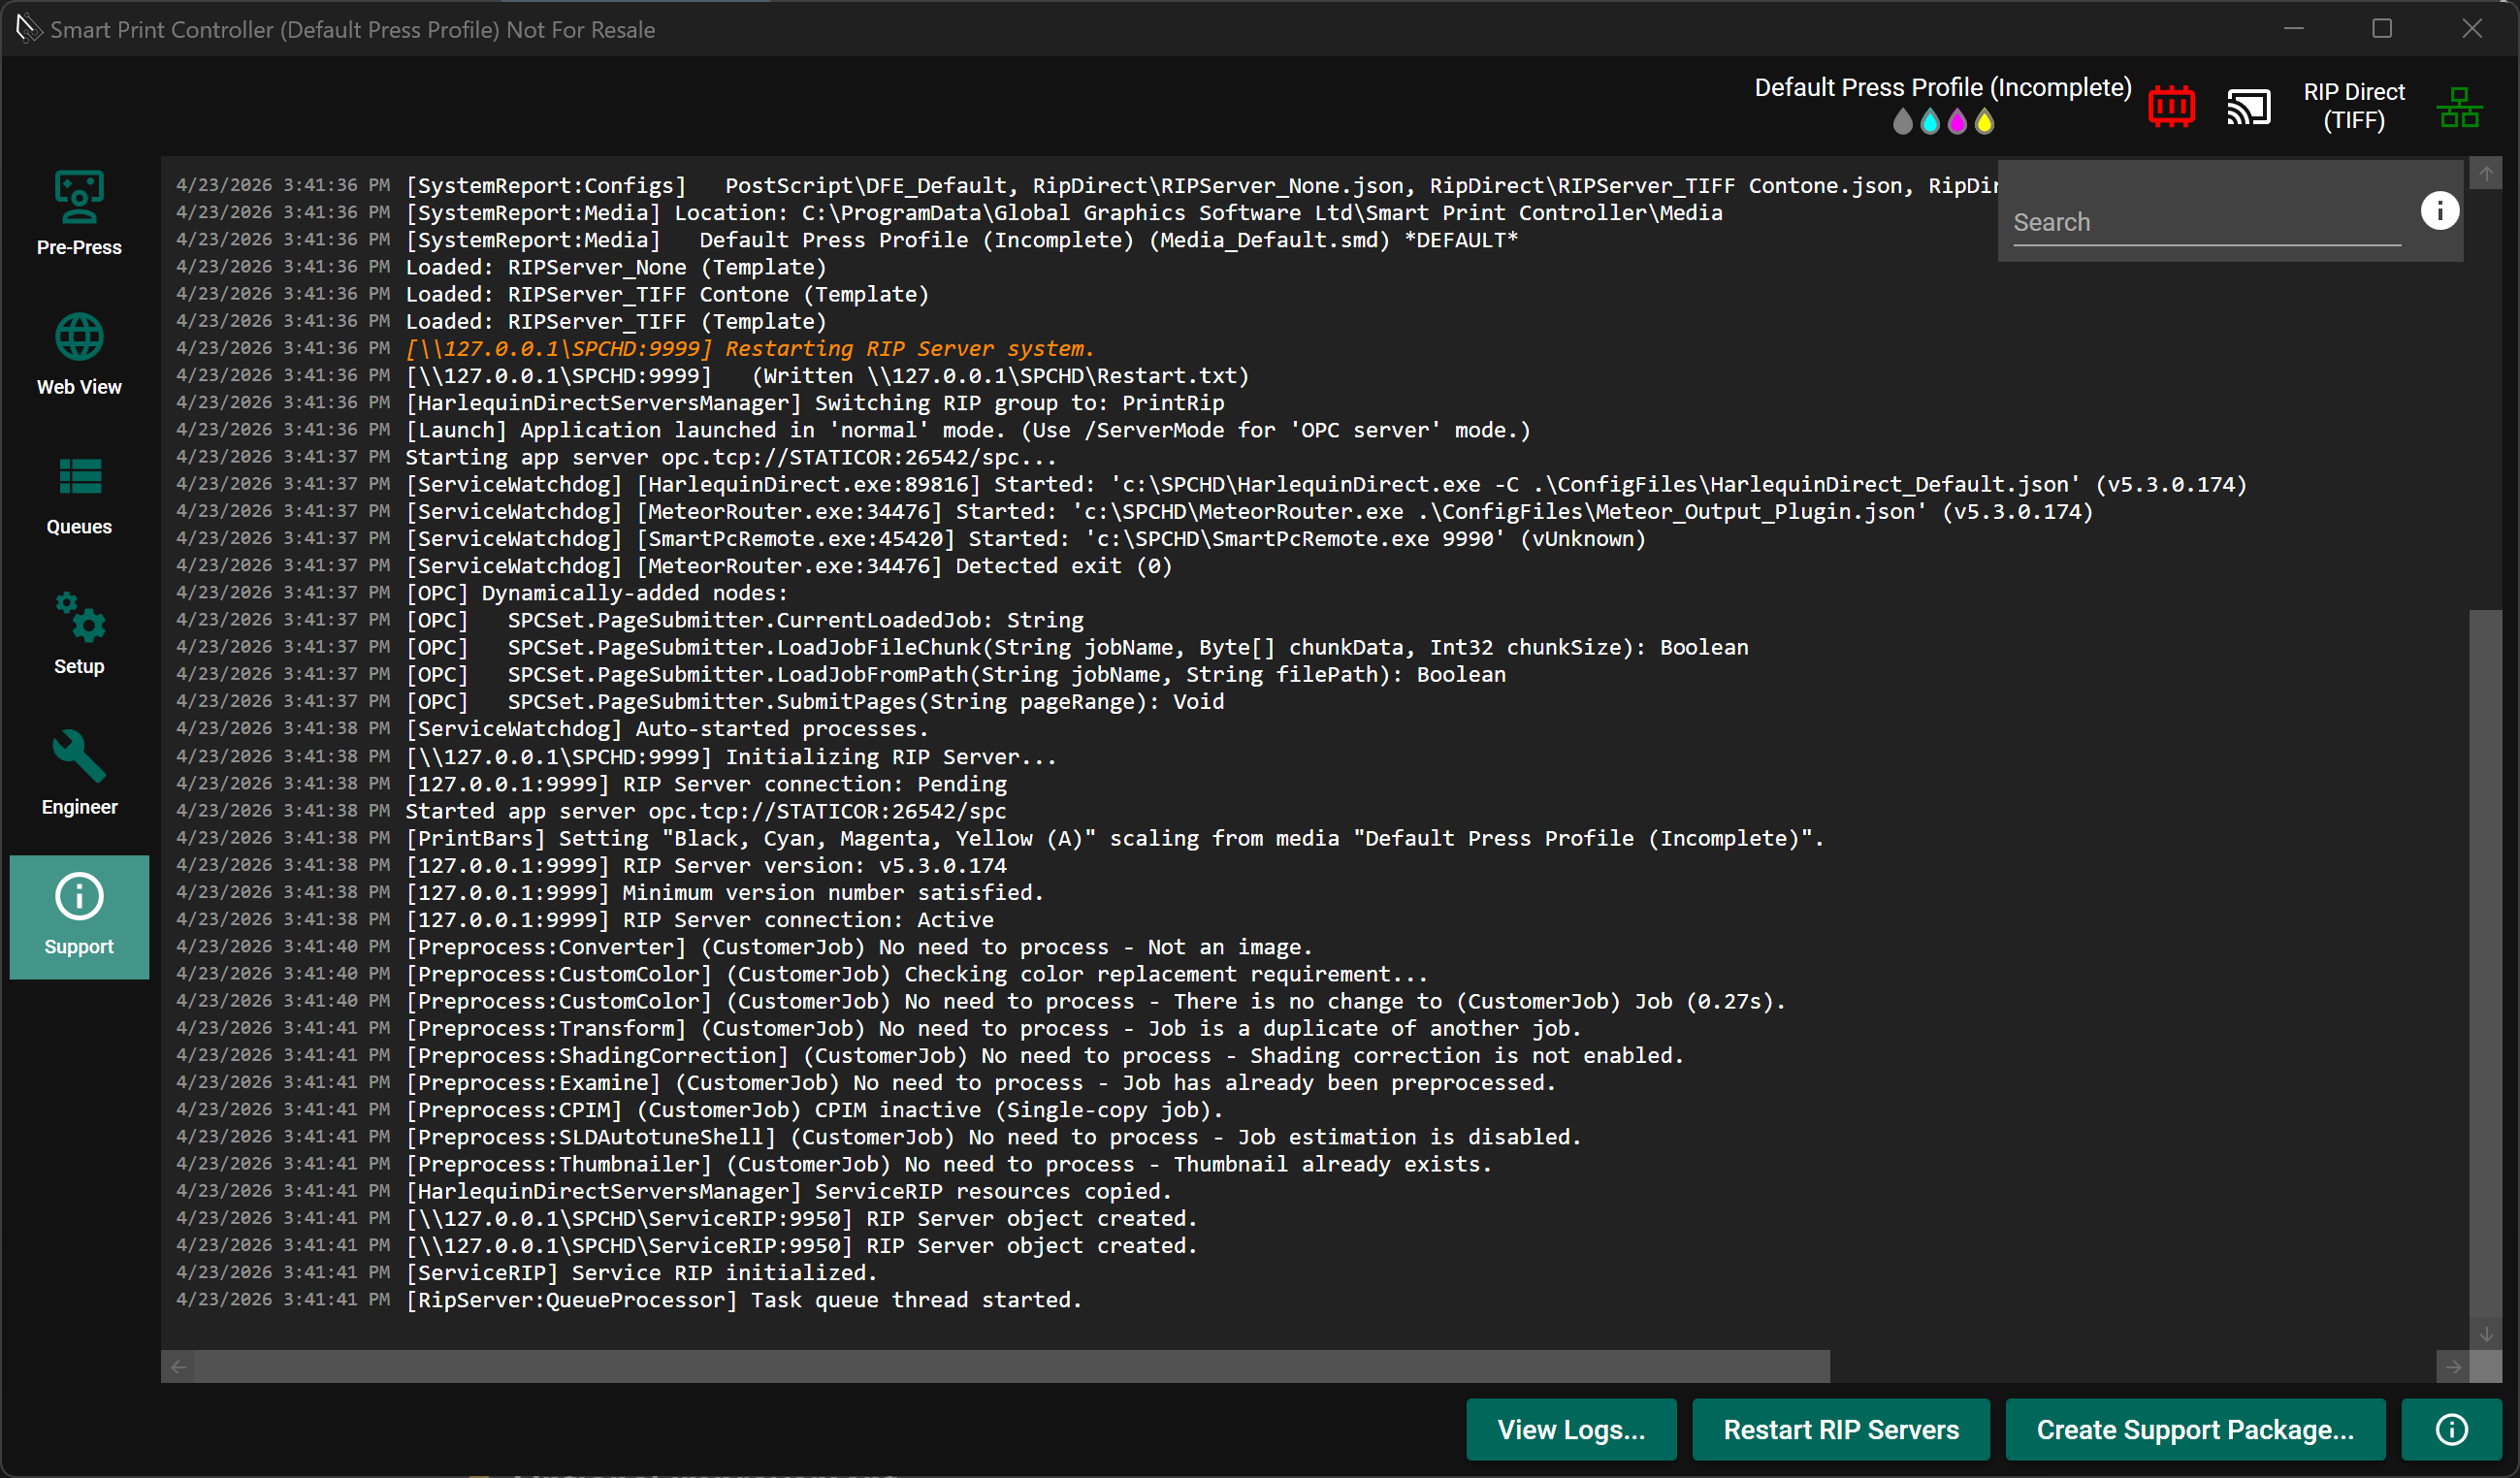Click the red print bar status icon

(2171, 106)
